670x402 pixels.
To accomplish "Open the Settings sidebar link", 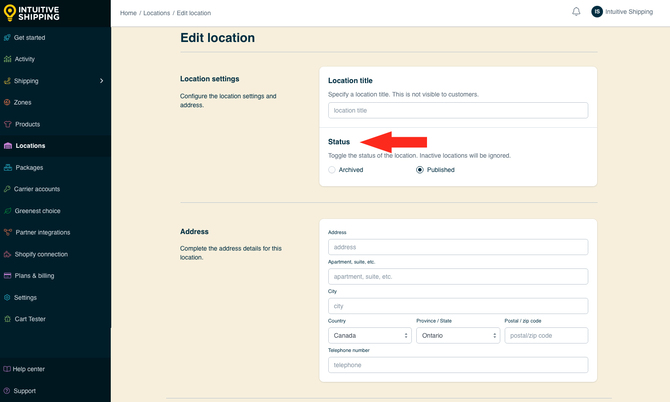I will coord(25,297).
